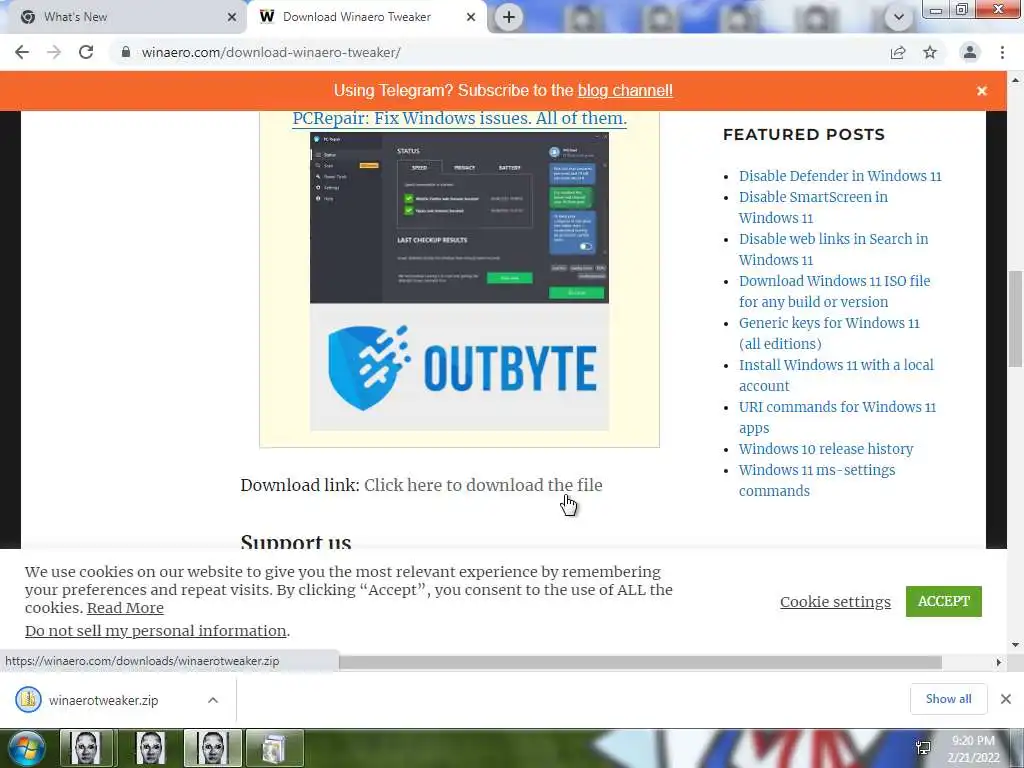Open the taskbar clock and date

click(974, 750)
